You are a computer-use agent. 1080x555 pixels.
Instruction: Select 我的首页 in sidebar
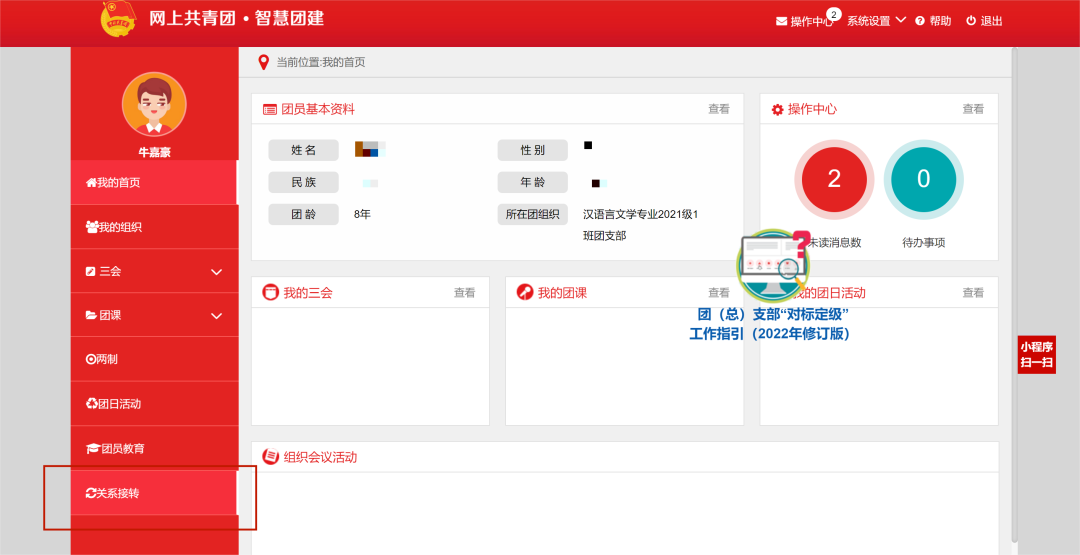[x=154, y=183]
